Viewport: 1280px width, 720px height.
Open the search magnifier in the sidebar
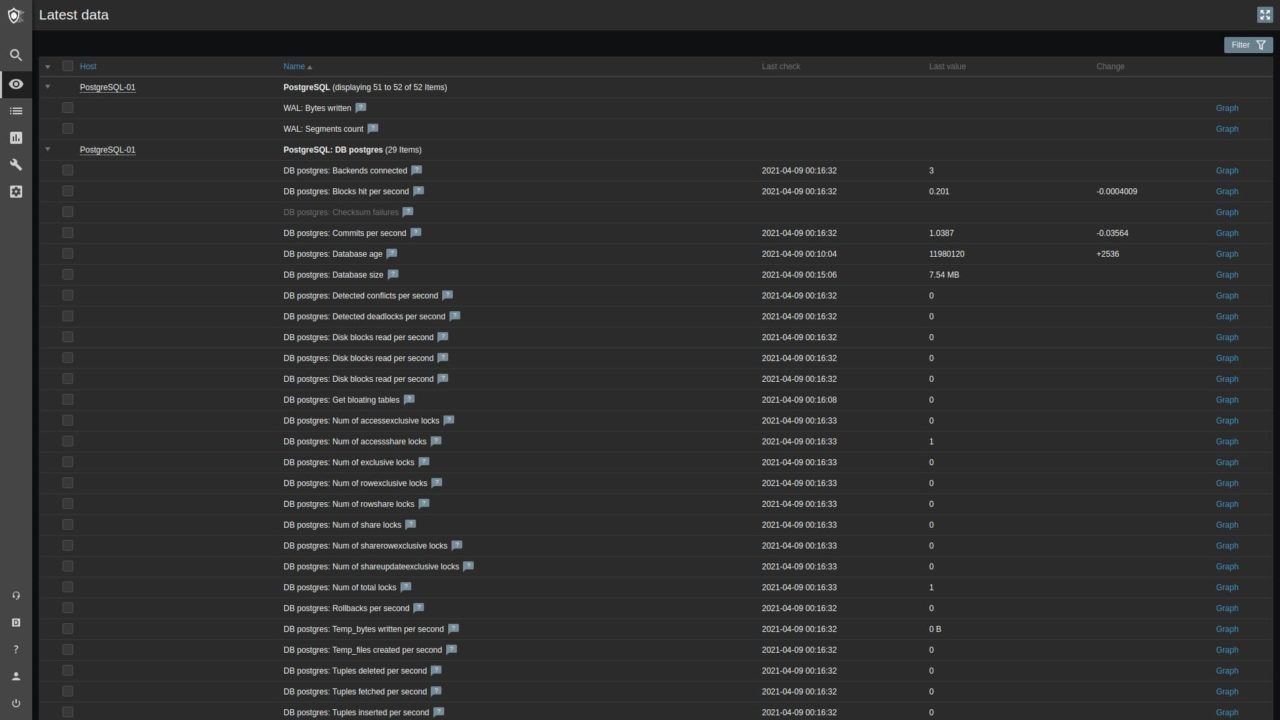click(16, 55)
